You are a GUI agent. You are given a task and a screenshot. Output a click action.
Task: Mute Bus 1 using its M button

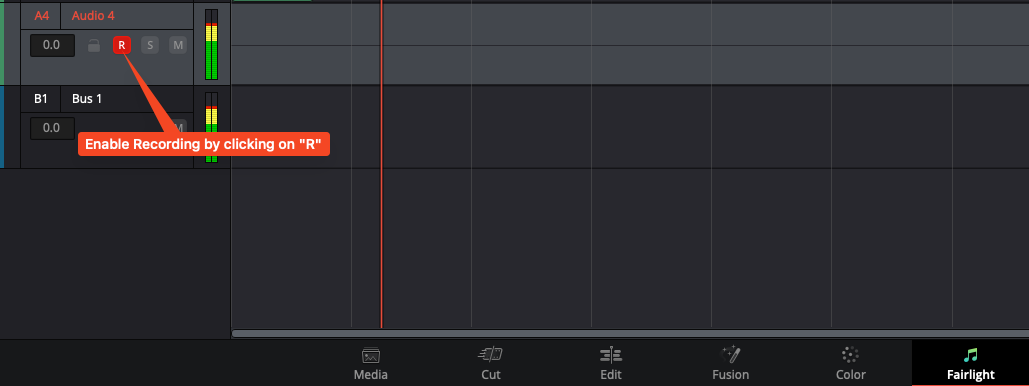pos(178,127)
